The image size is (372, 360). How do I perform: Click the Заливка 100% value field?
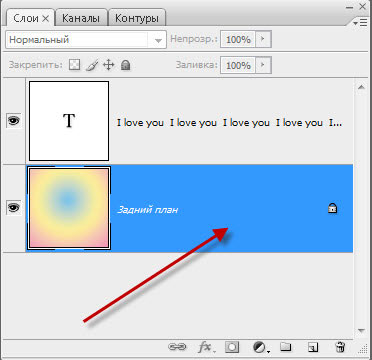click(238, 65)
